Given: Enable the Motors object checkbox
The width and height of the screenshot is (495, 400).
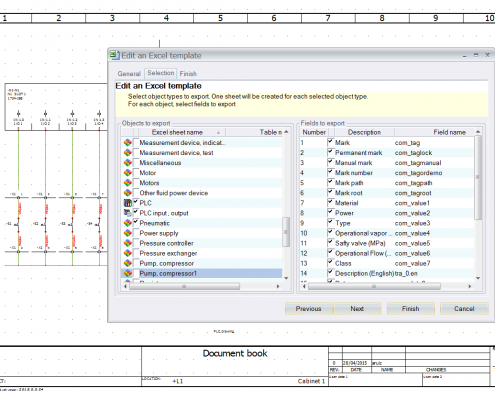Looking at the screenshot, I should (136, 182).
